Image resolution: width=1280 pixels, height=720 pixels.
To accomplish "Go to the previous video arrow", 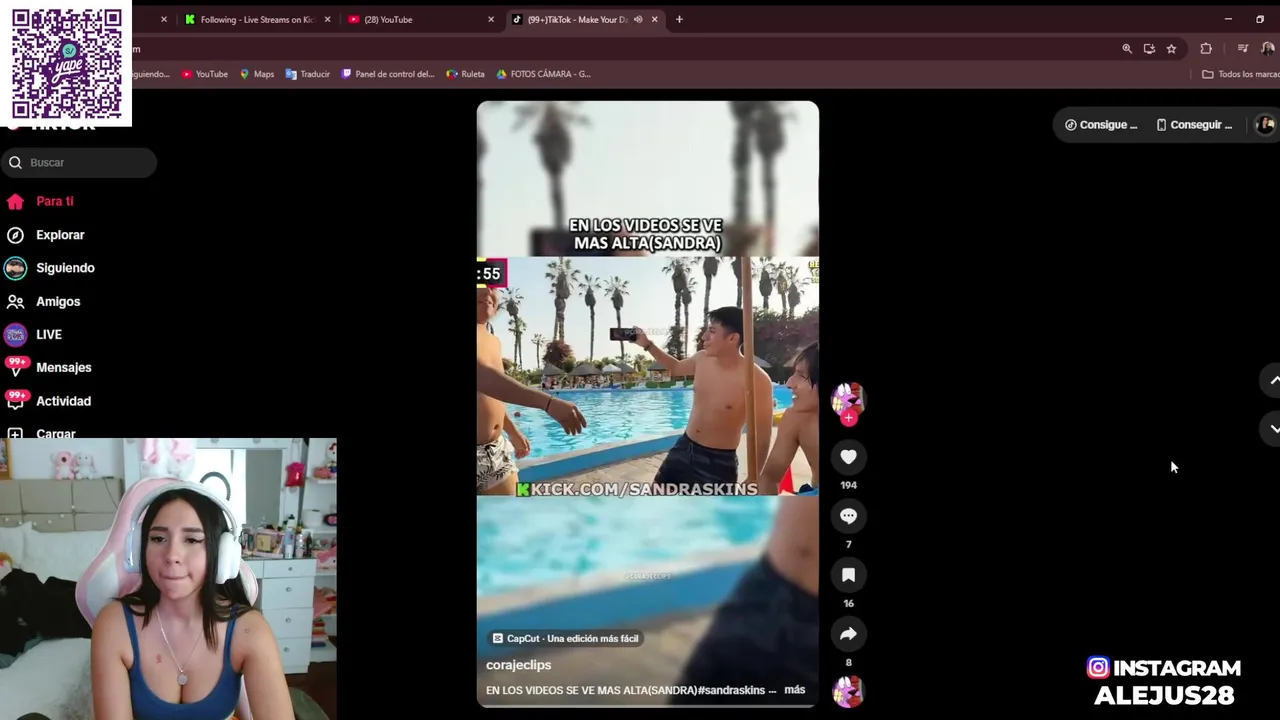I will (1274, 380).
